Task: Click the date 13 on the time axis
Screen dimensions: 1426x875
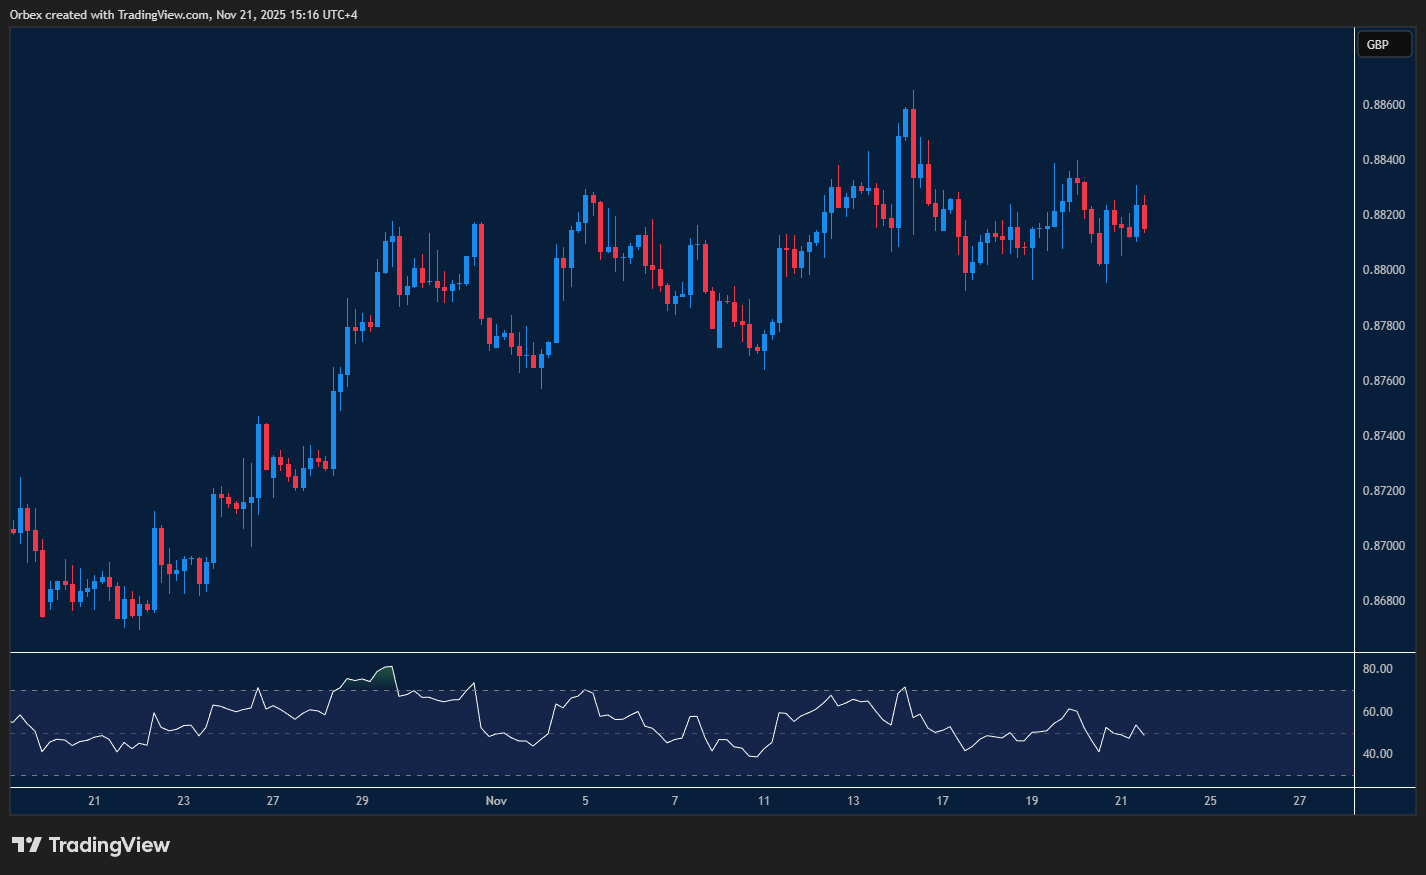Action: click(853, 801)
